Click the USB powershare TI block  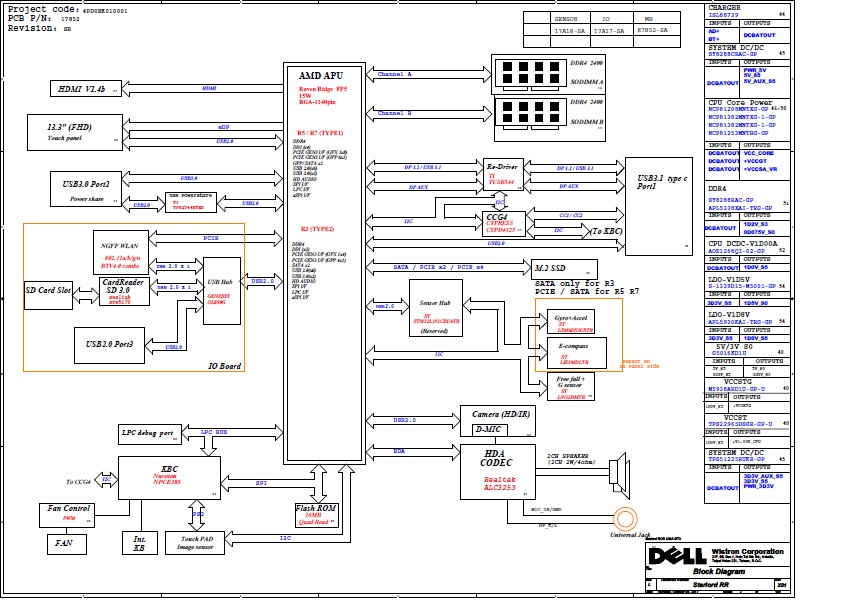190,202
